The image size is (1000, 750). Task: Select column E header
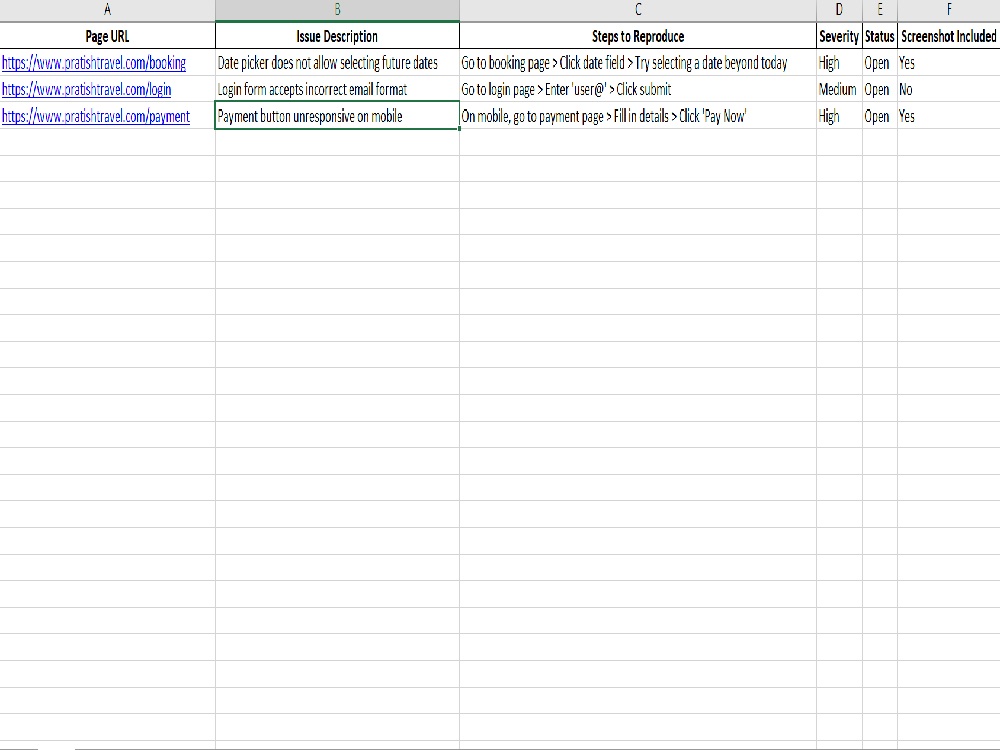tap(880, 10)
